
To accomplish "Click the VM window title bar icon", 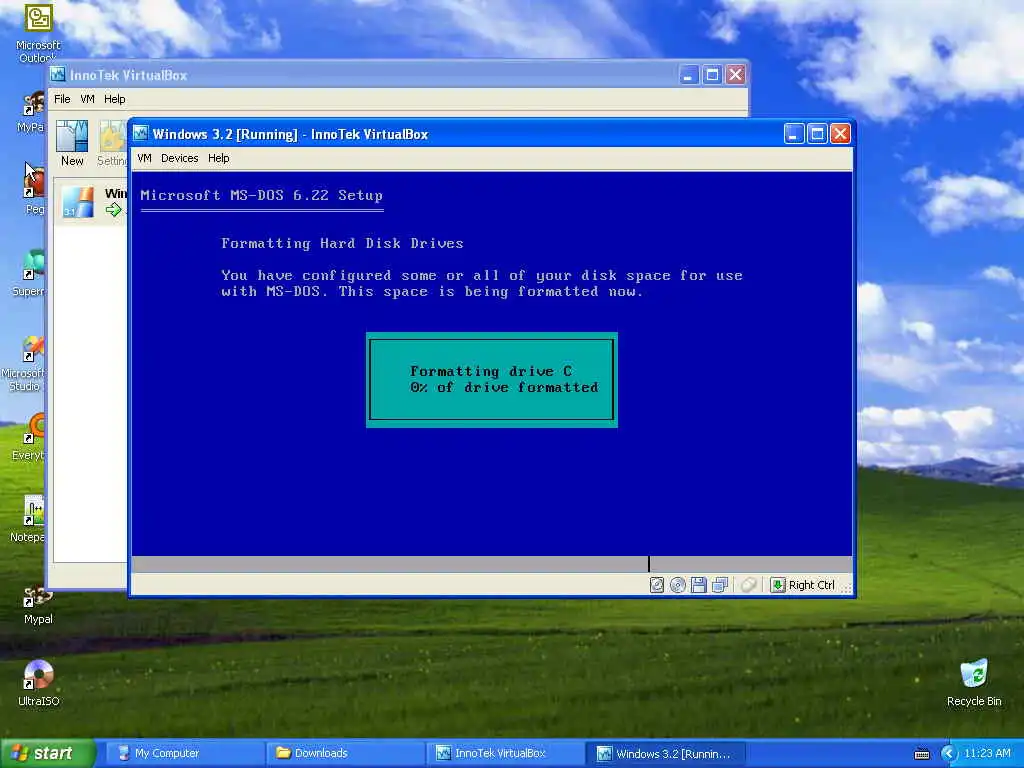I will tap(141, 133).
